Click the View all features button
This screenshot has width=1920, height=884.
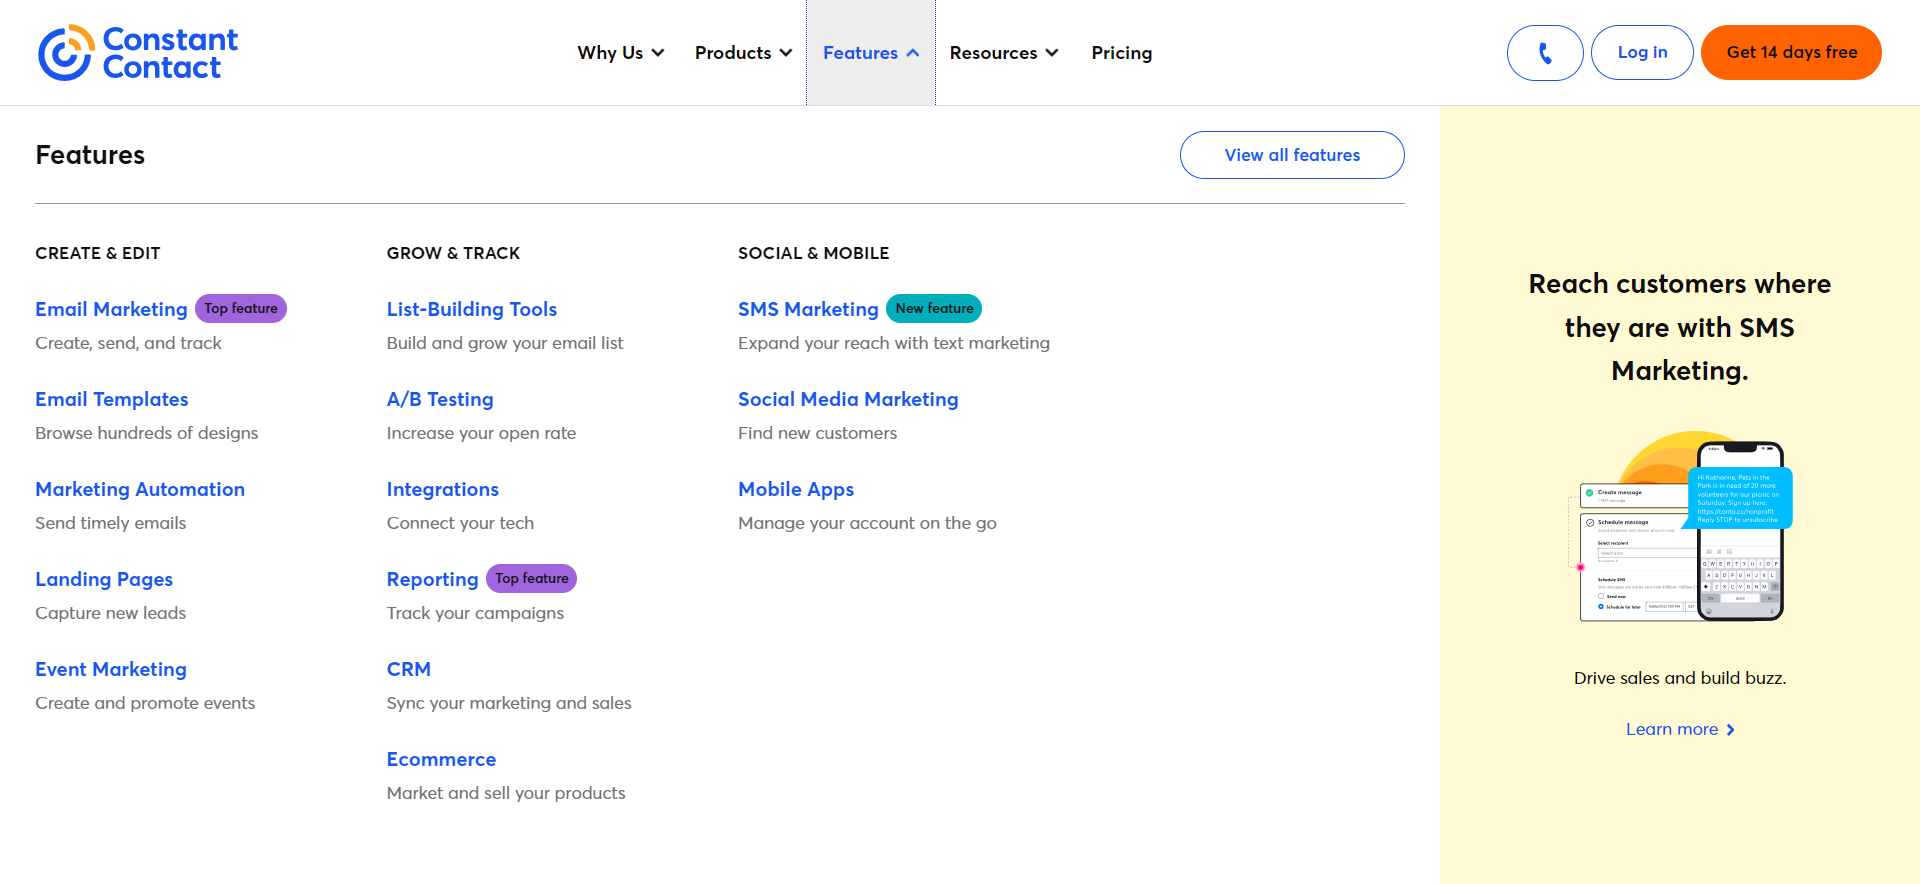pyautogui.click(x=1292, y=155)
